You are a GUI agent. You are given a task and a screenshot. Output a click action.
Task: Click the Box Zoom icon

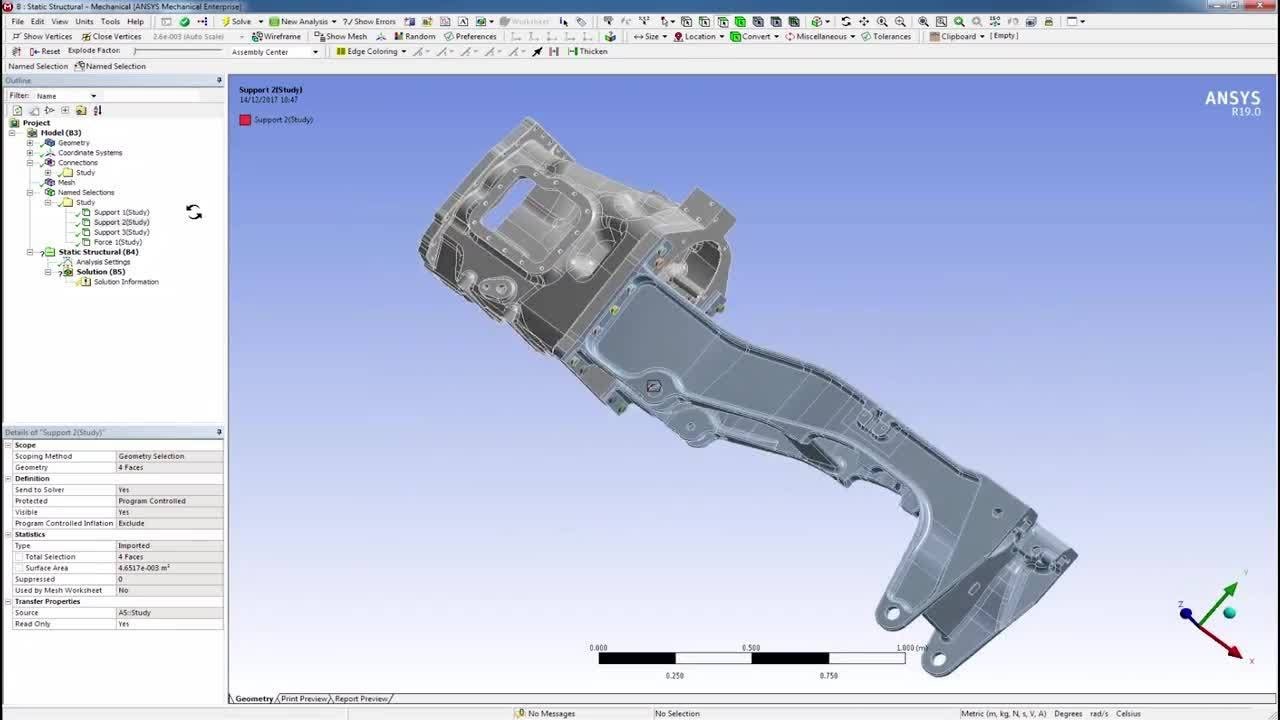[x=900, y=21]
